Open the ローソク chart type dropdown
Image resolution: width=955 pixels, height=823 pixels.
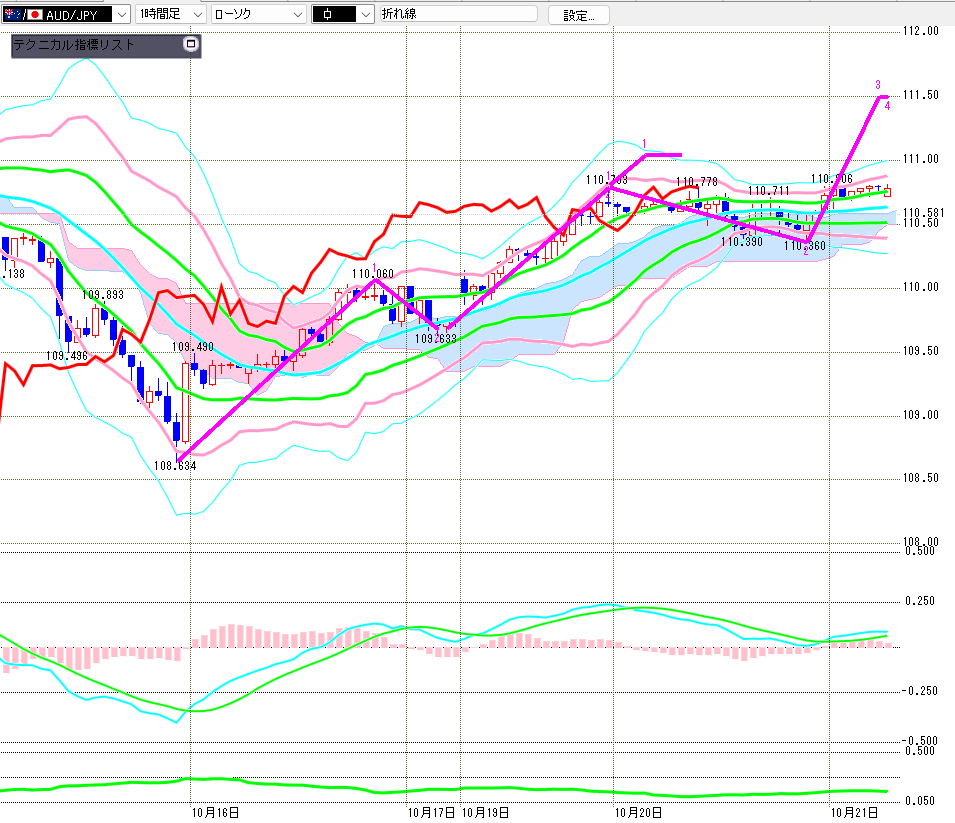click(259, 15)
